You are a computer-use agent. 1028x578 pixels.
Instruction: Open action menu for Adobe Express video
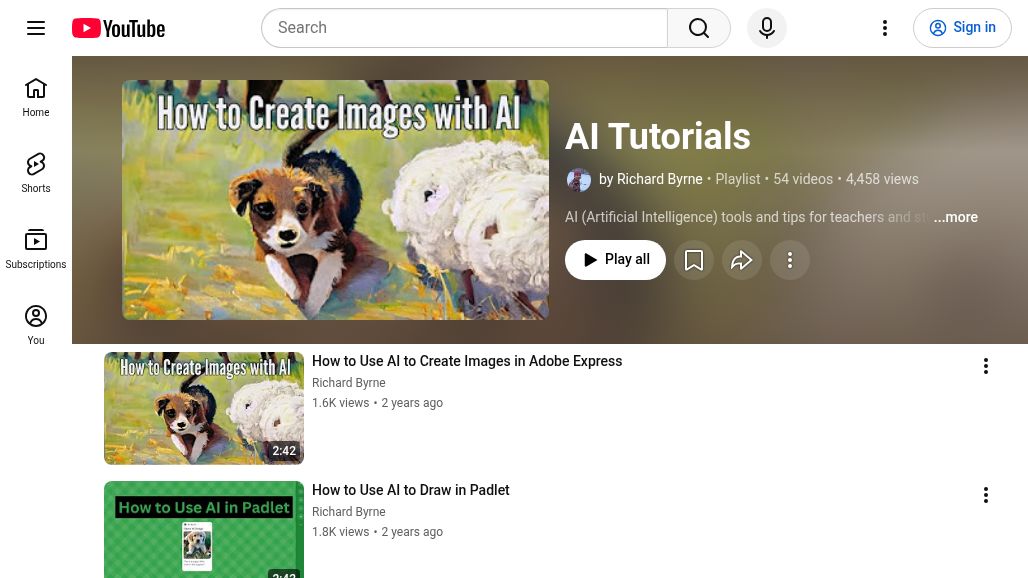(x=985, y=366)
